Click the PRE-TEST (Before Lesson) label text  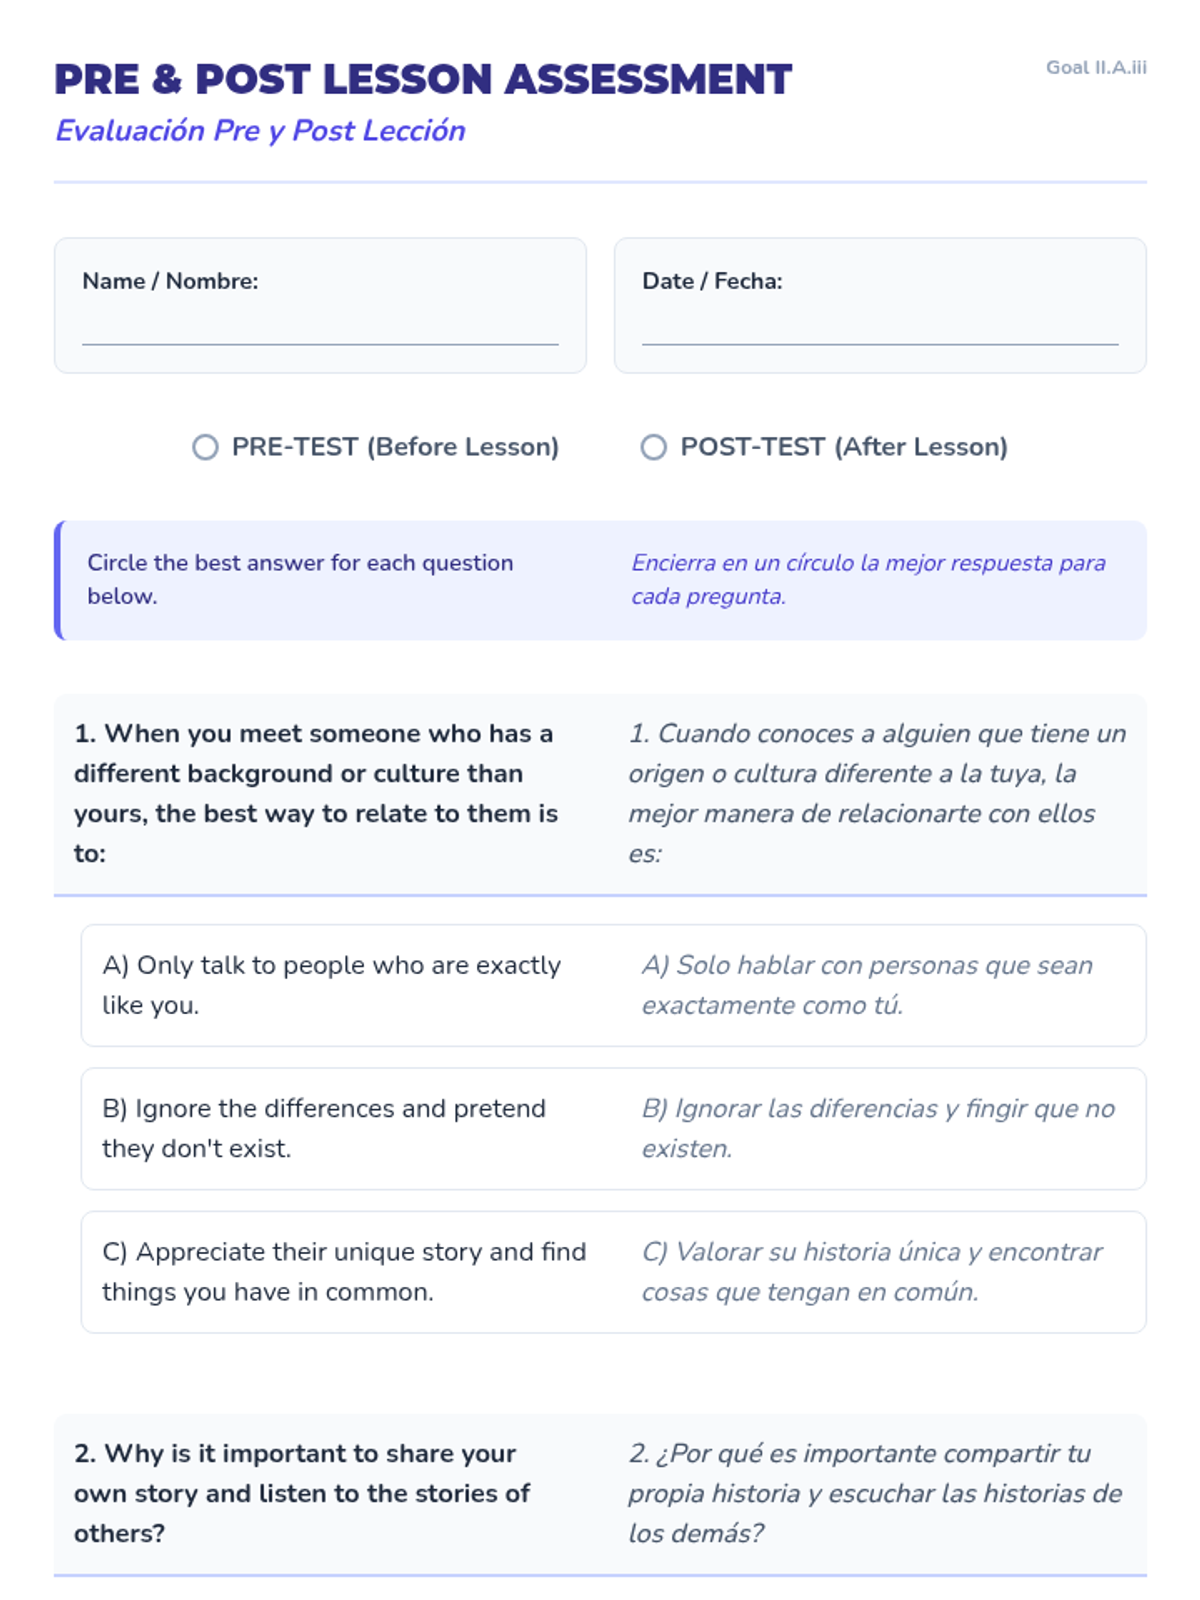click(395, 447)
